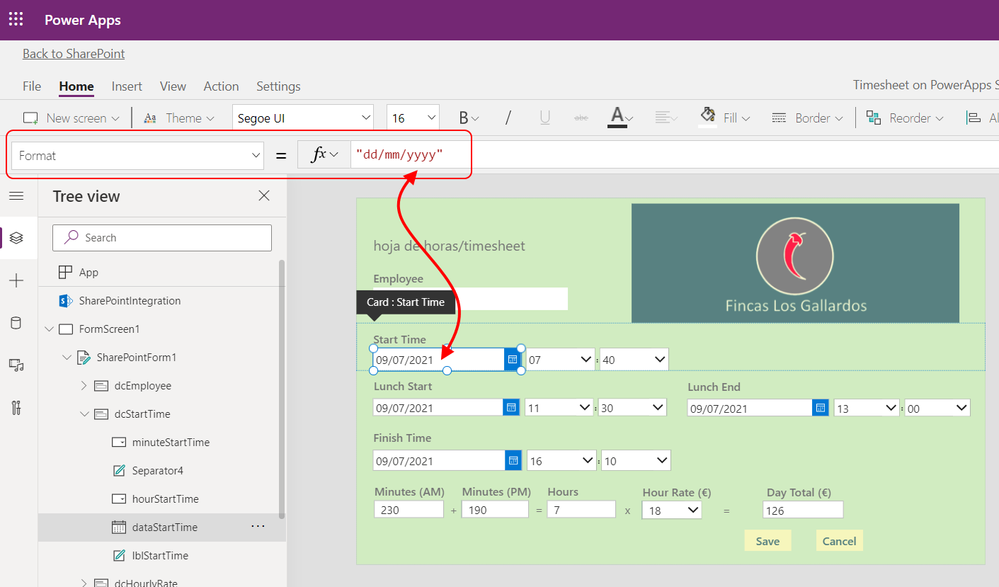999x587 pixels.
Task: Open the Fill color picker
Action: point(725,118)
